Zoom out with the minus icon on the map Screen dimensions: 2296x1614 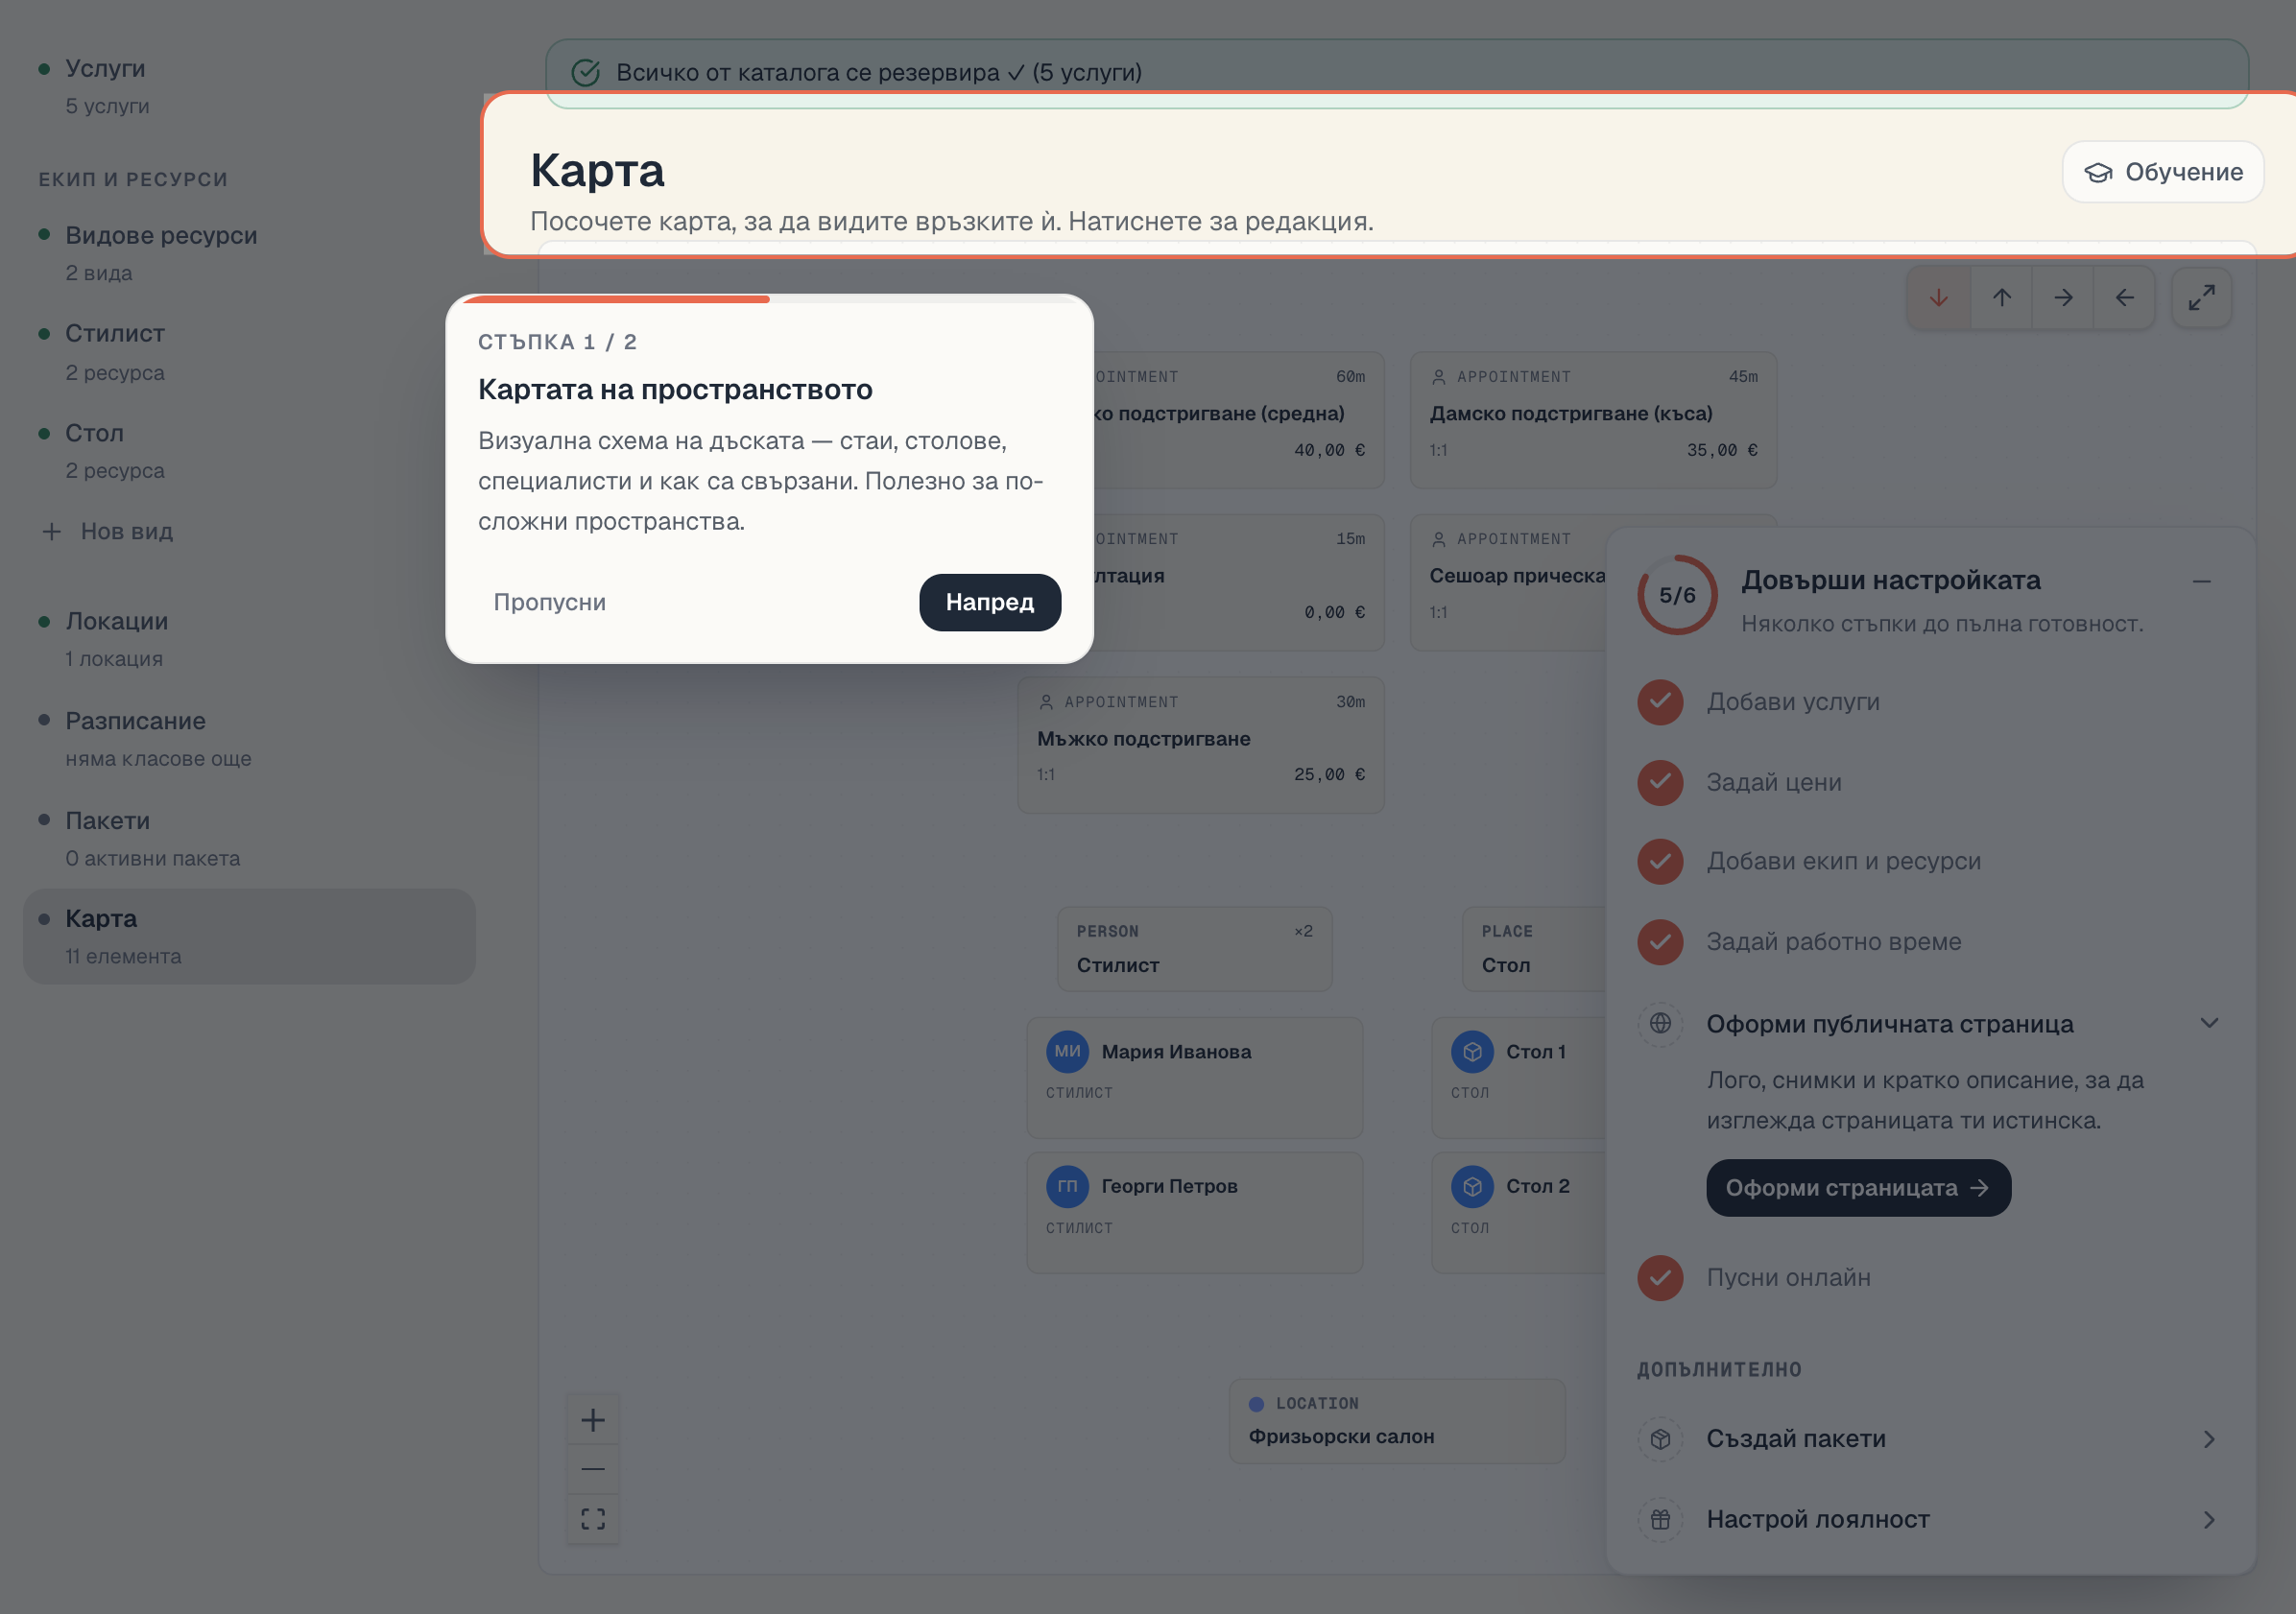[593, 1469]
